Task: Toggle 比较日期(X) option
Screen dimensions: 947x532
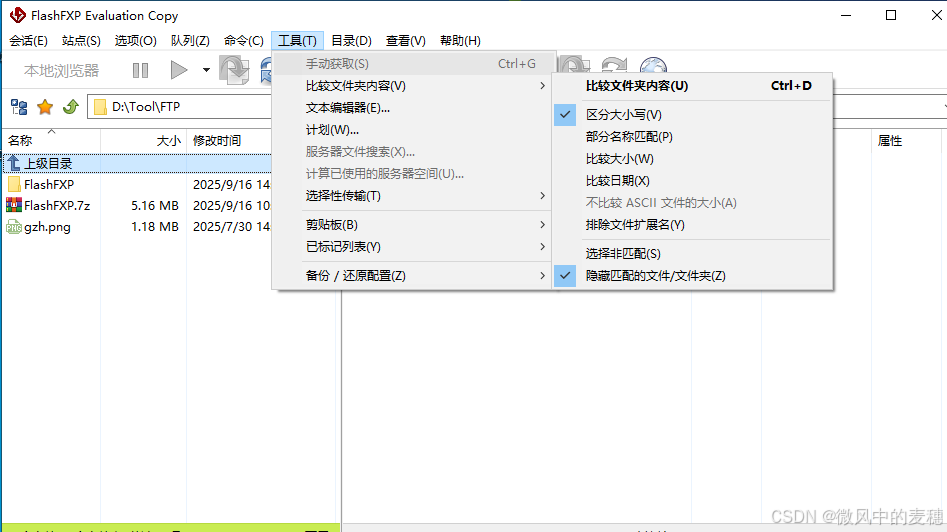Action: point(692,181)
